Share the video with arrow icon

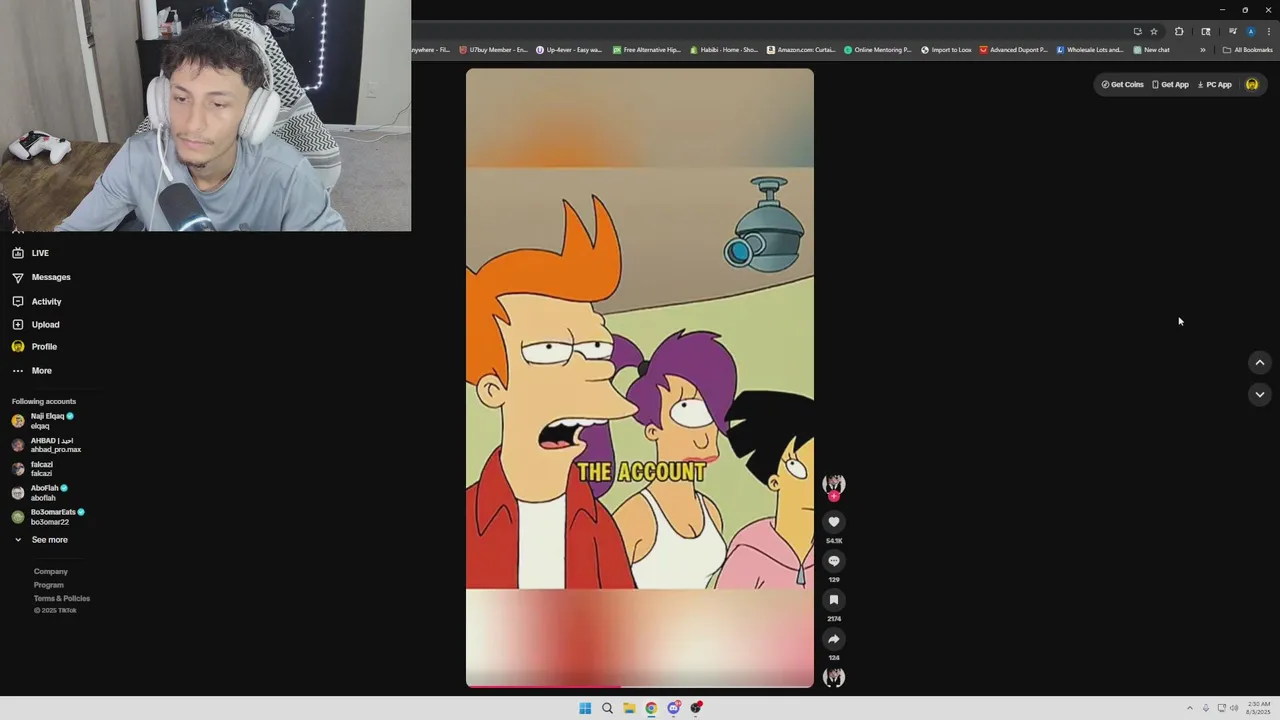tap(834, 639)
